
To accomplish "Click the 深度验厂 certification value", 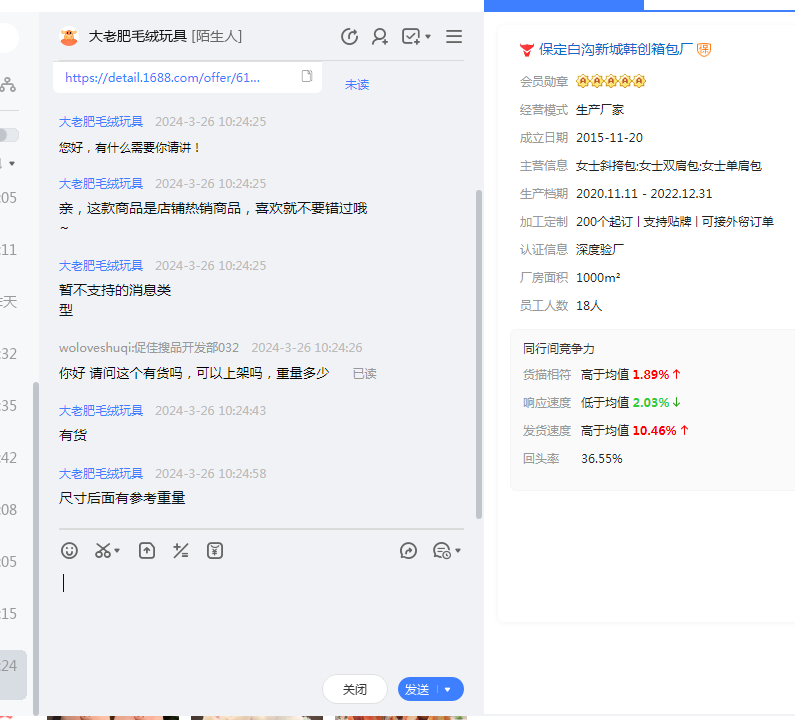I will coord(600,249).
